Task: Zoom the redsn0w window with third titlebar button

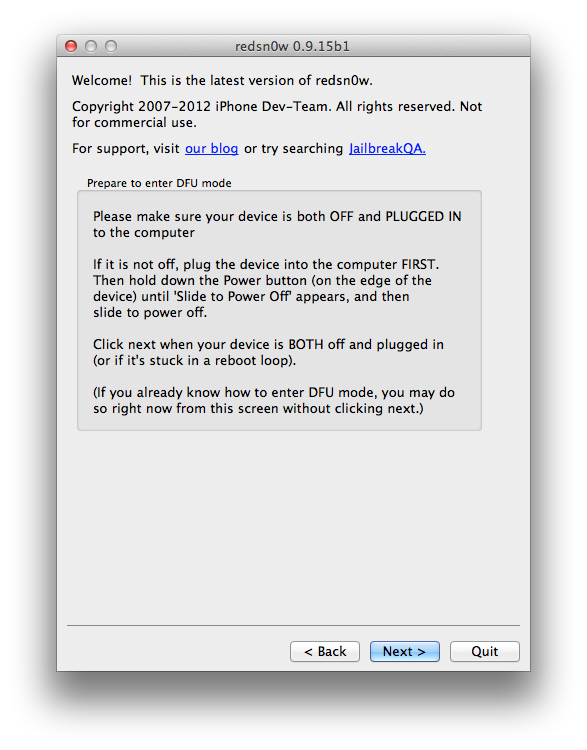Action: coord(111,46)
